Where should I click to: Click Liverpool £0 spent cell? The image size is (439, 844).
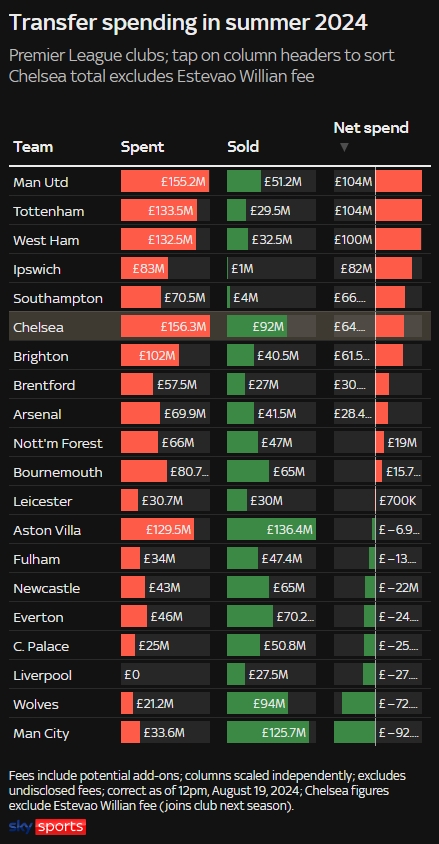165,675
